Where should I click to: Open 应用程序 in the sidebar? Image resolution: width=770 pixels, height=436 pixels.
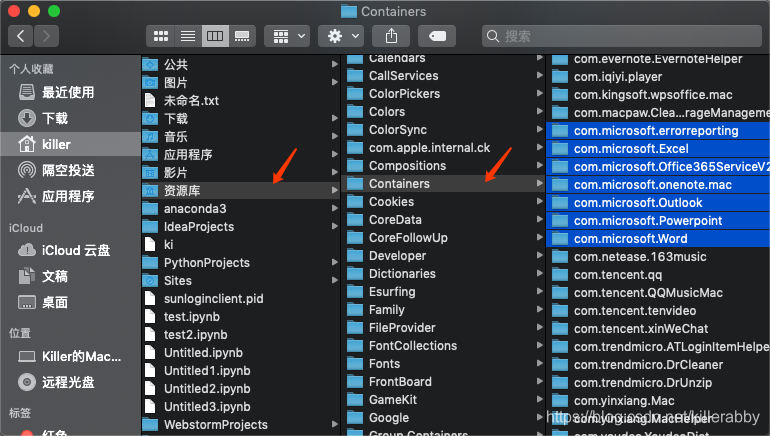coord(70,196)
